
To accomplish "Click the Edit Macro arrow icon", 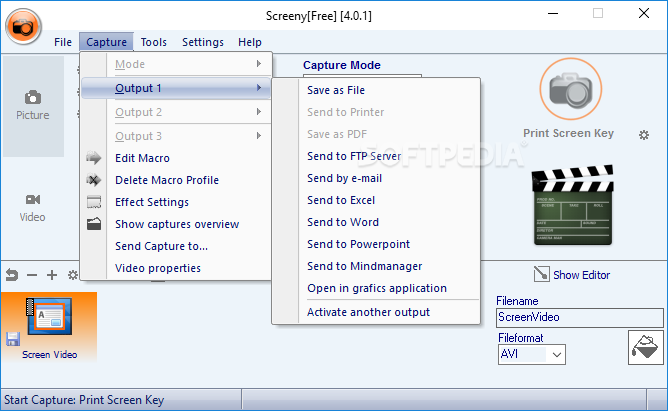I will pyautogui.click(x=94, y=158).
